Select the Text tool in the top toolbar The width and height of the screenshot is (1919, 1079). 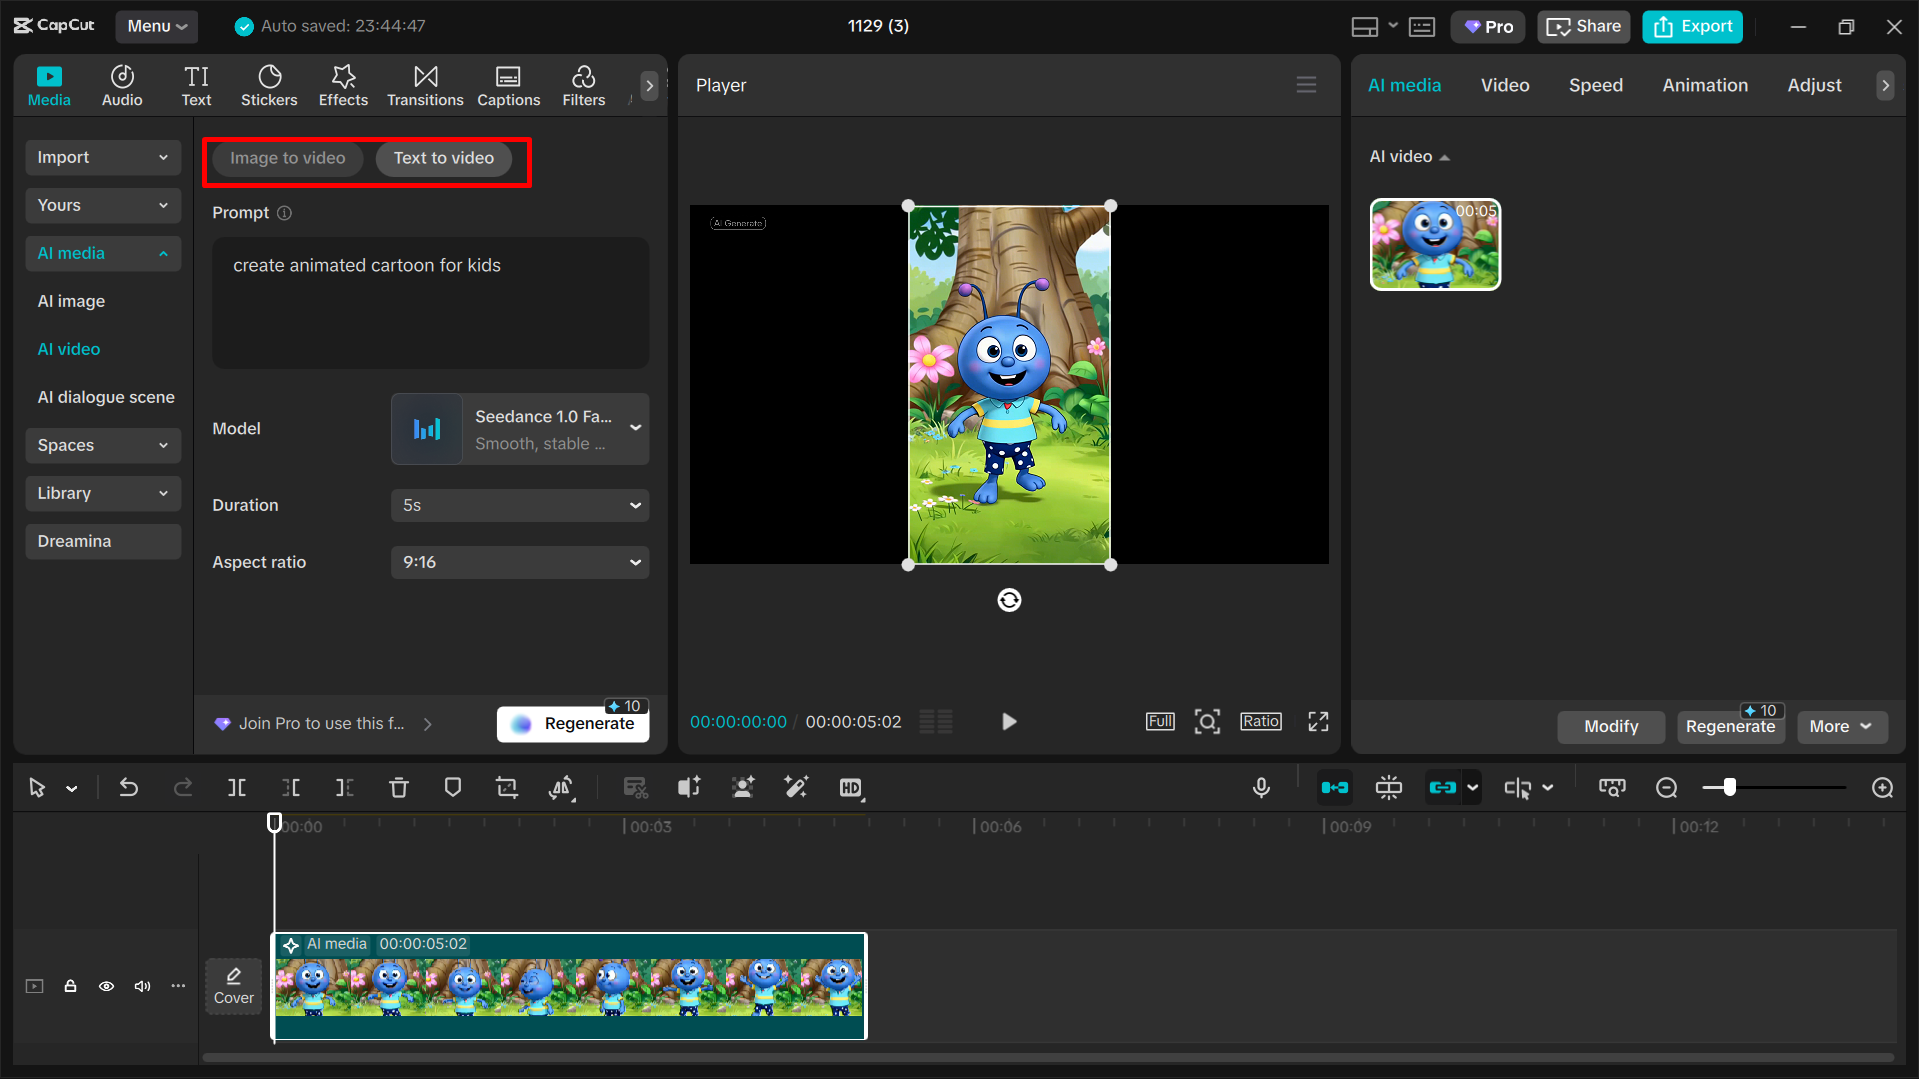[196, 85]
